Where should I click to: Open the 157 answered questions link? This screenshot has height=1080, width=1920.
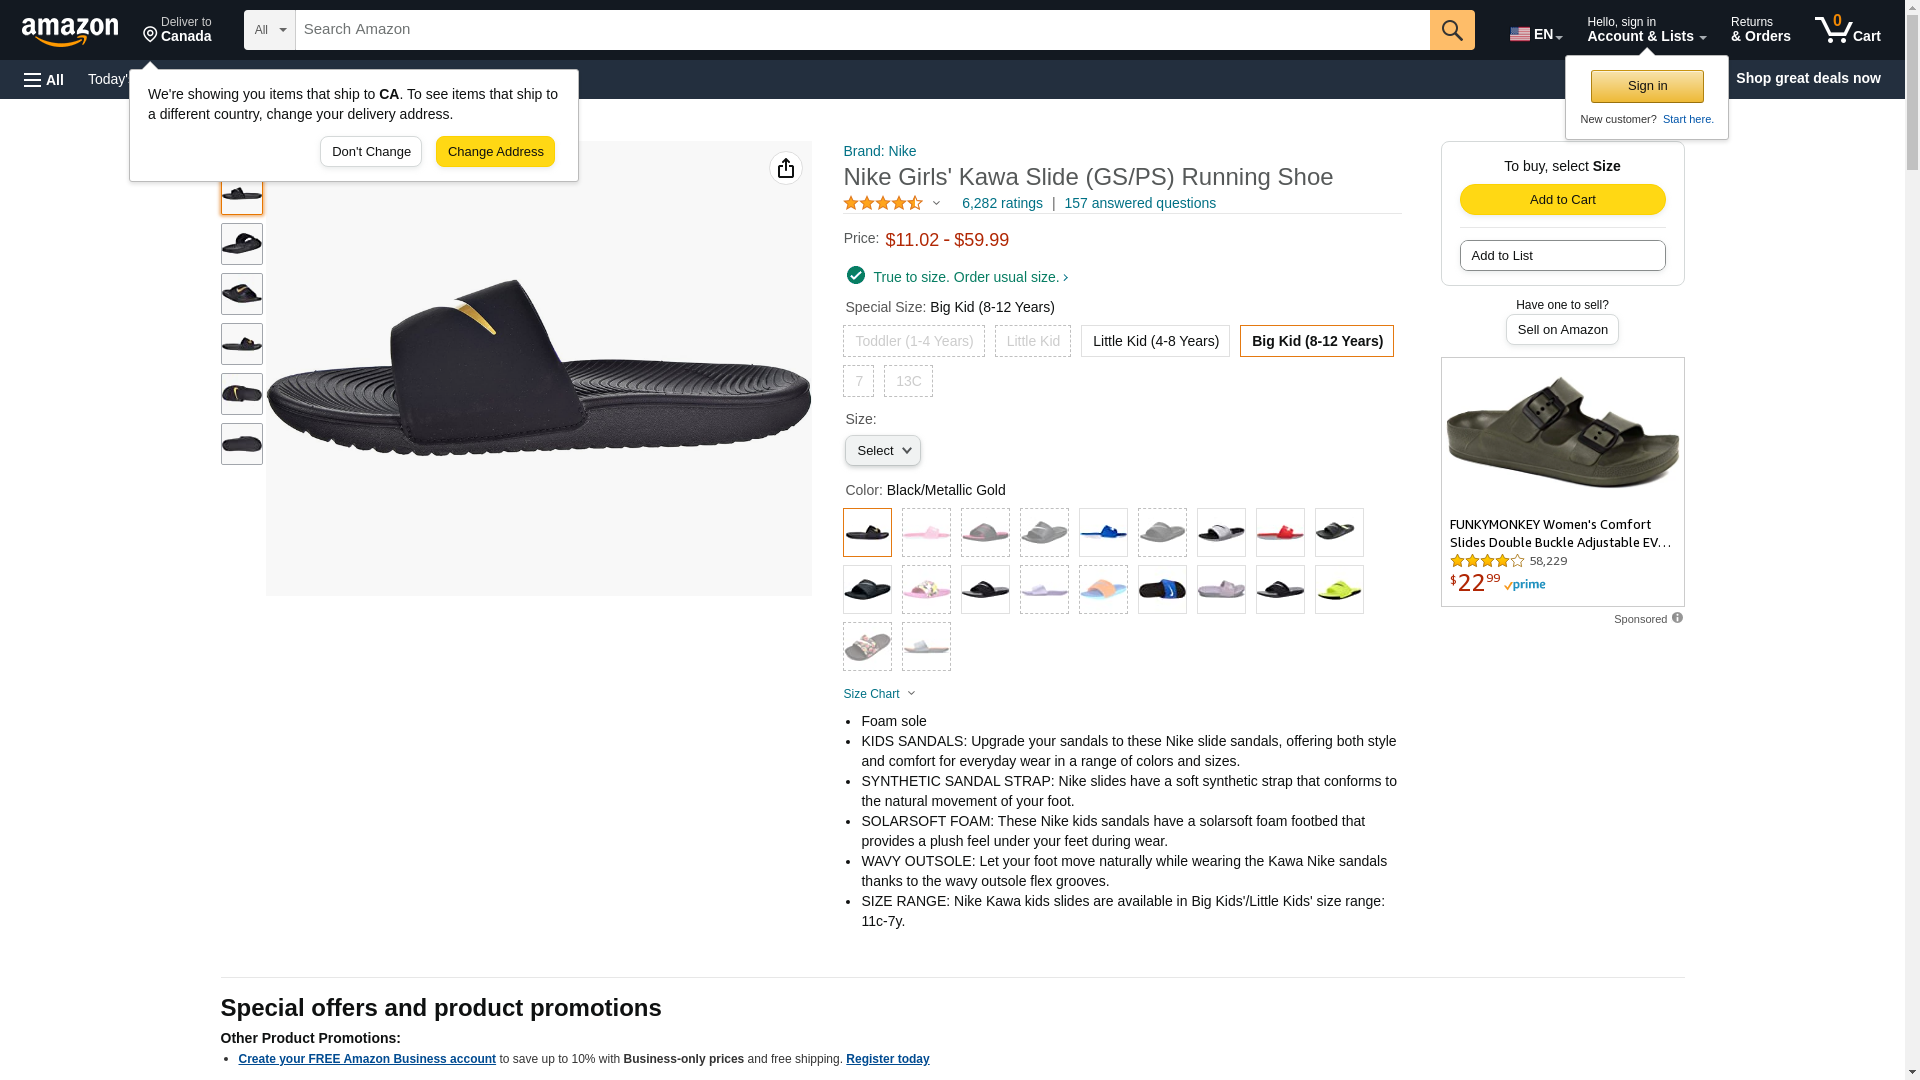pyautogui.click(x=1139, y=203)
